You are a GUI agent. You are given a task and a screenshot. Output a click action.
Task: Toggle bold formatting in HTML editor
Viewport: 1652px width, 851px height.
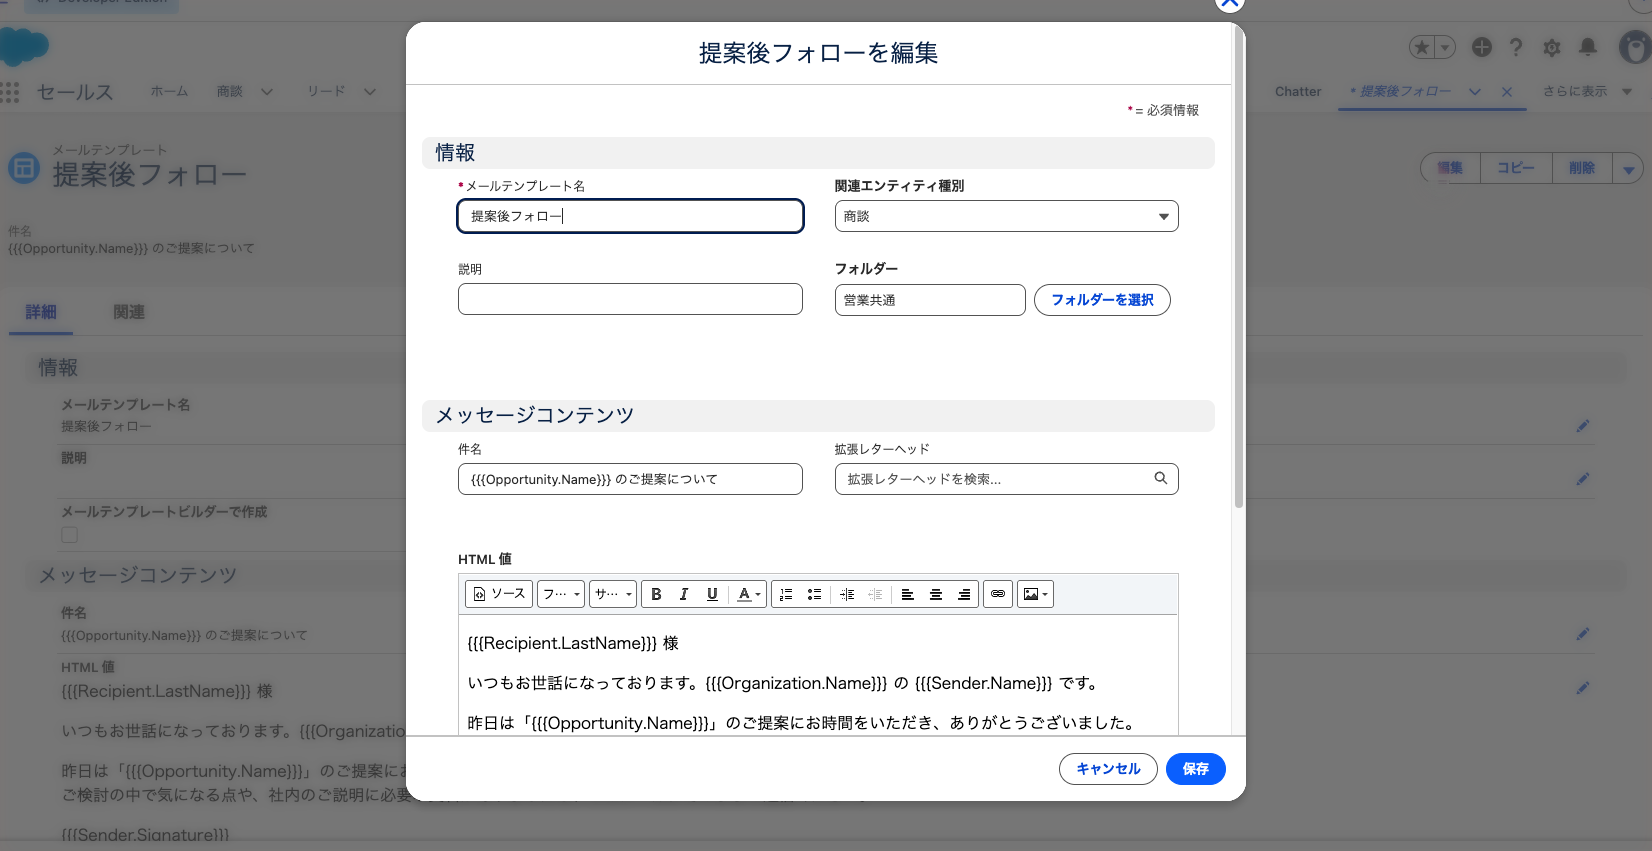(656, 594)
